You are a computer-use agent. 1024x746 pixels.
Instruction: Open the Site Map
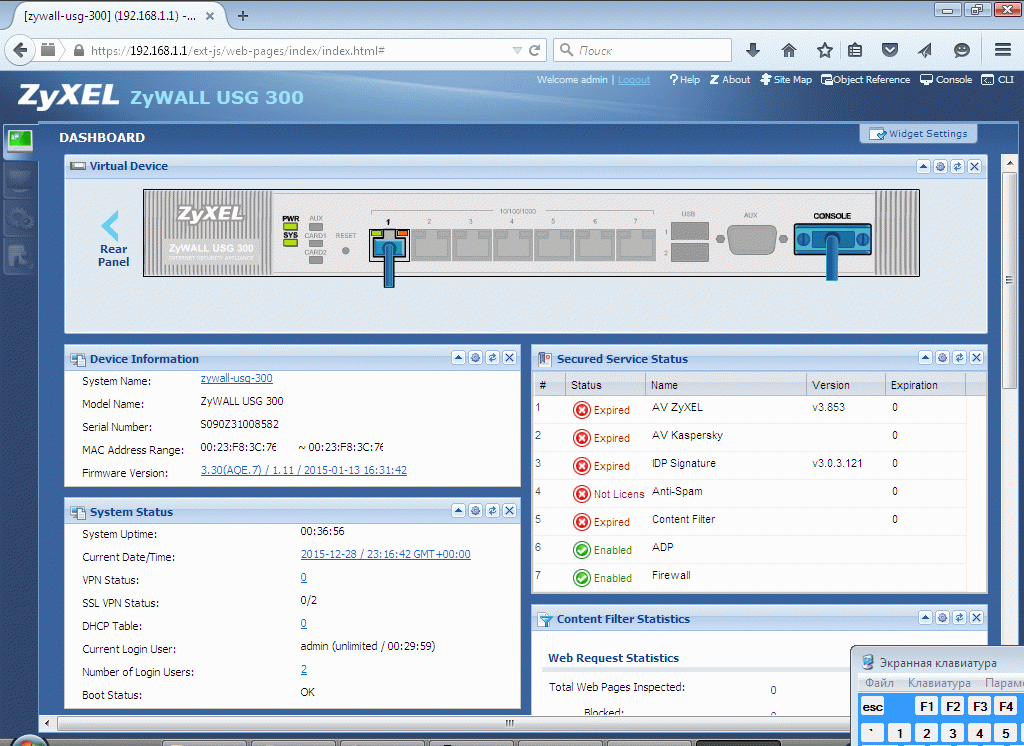click(x=786, y=80)
